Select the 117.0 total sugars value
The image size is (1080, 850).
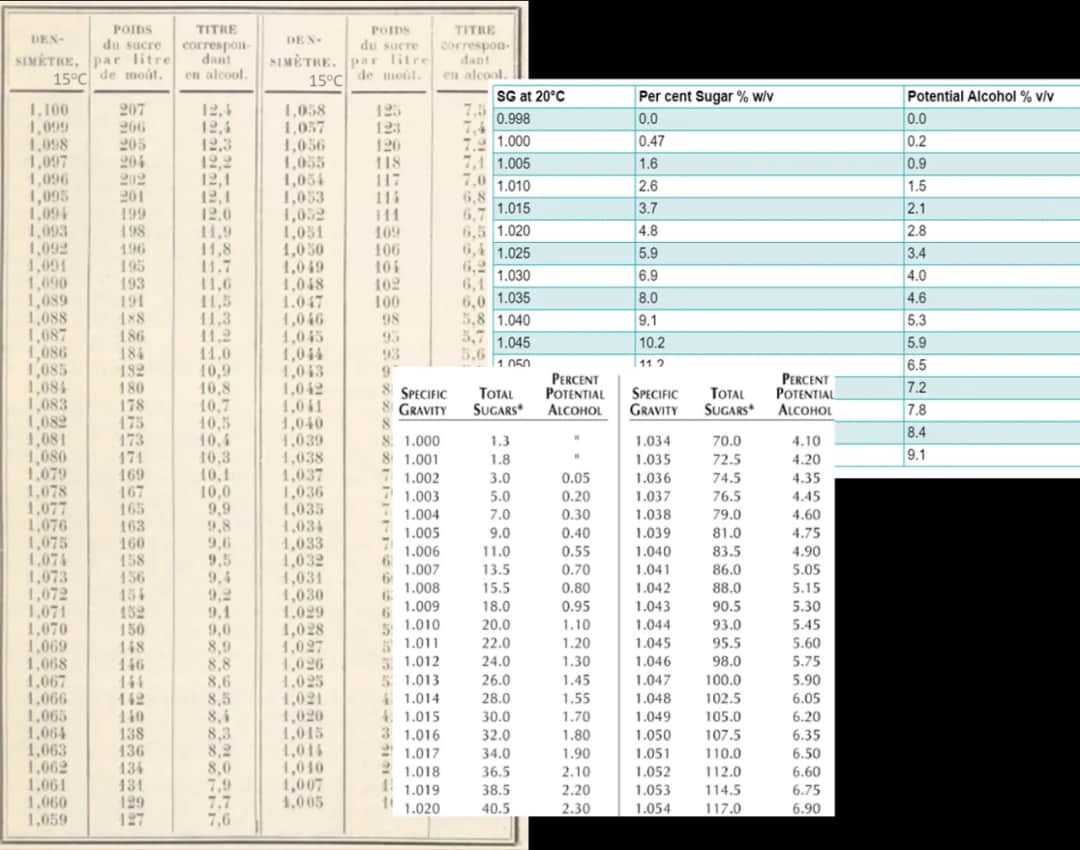pos(726,809)
